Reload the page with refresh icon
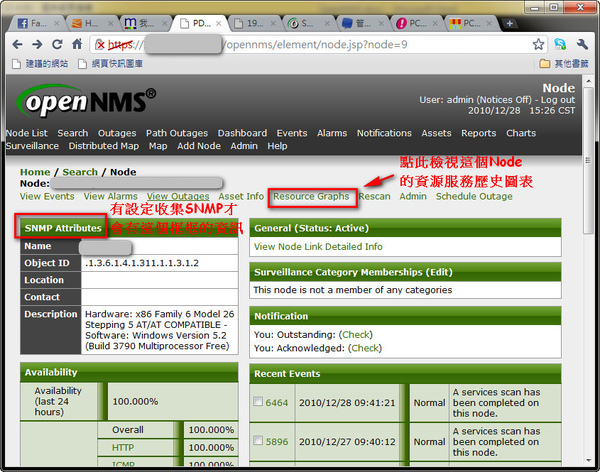600x472 pixels. 57,45
